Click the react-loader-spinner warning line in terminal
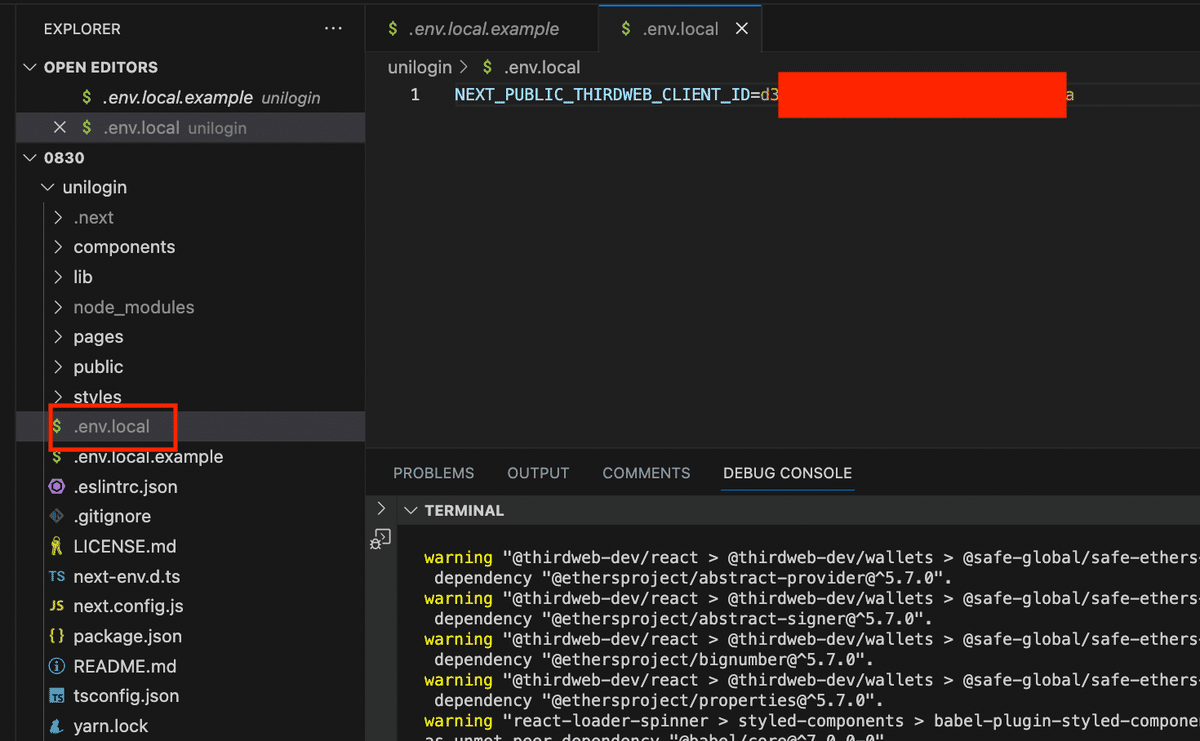Image resolution: width=1200 pixels, height=741 pixels. [x=810, y=721]
